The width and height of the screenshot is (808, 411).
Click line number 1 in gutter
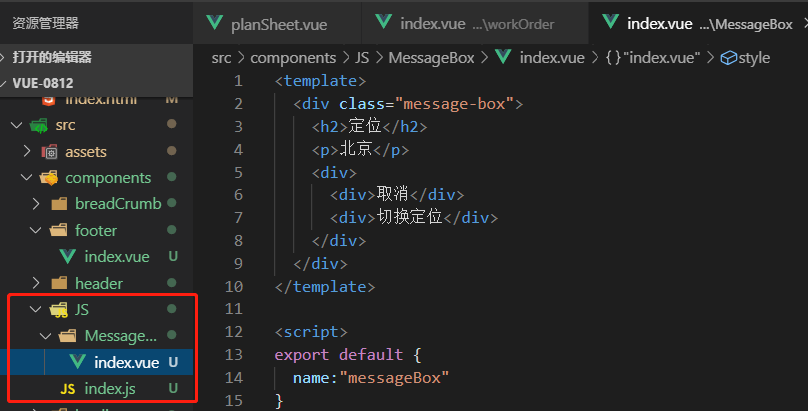tap(238, 81)
